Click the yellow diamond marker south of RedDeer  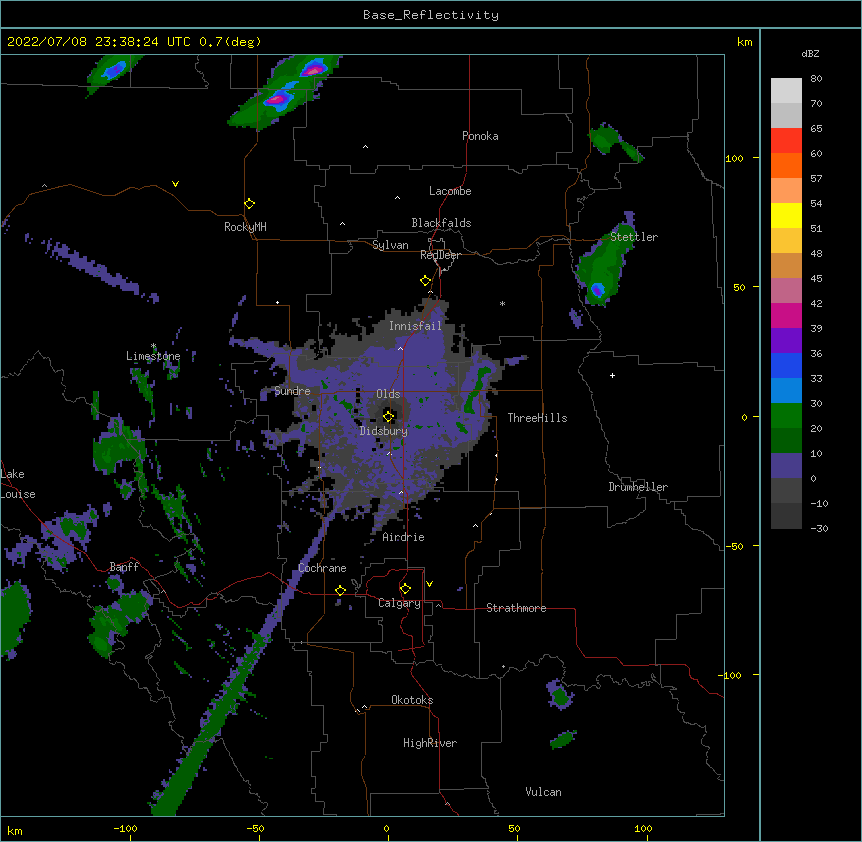point(425,281)
